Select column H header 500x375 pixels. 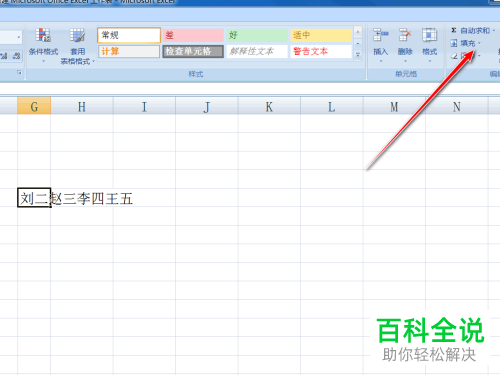(82, 106)
